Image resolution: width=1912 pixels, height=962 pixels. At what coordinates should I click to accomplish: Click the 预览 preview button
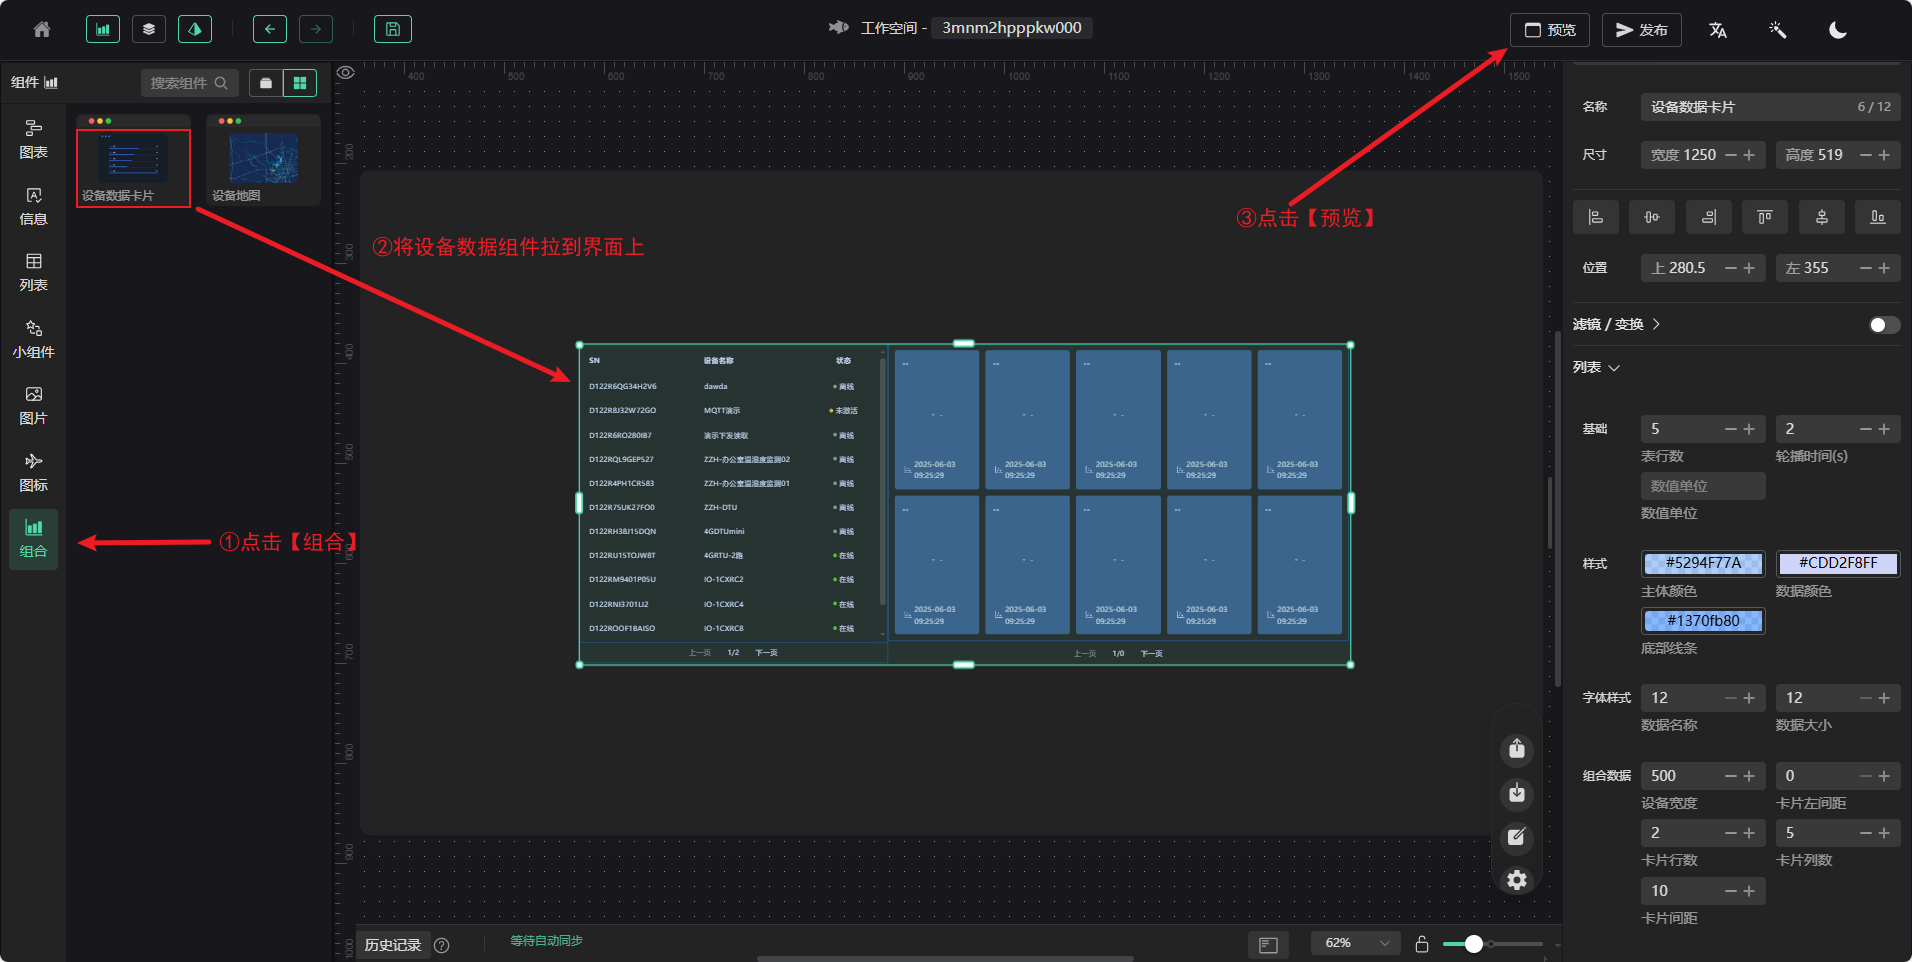1549,30
